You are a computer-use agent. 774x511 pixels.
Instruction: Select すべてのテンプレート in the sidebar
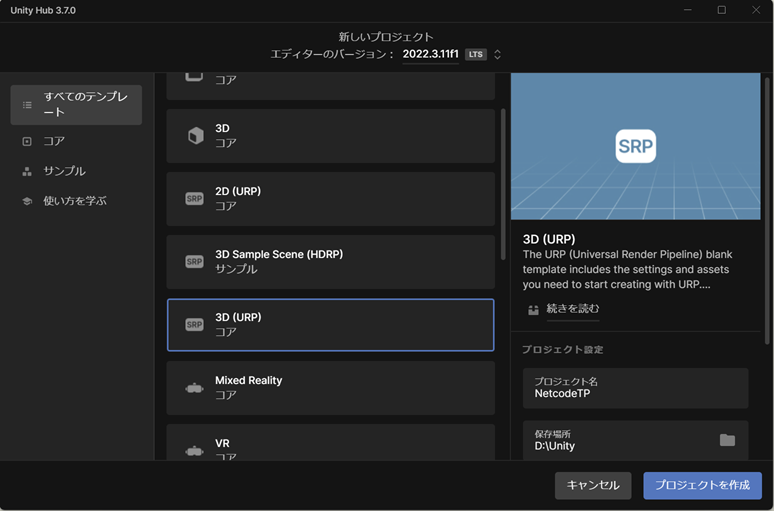click(76, 105)
